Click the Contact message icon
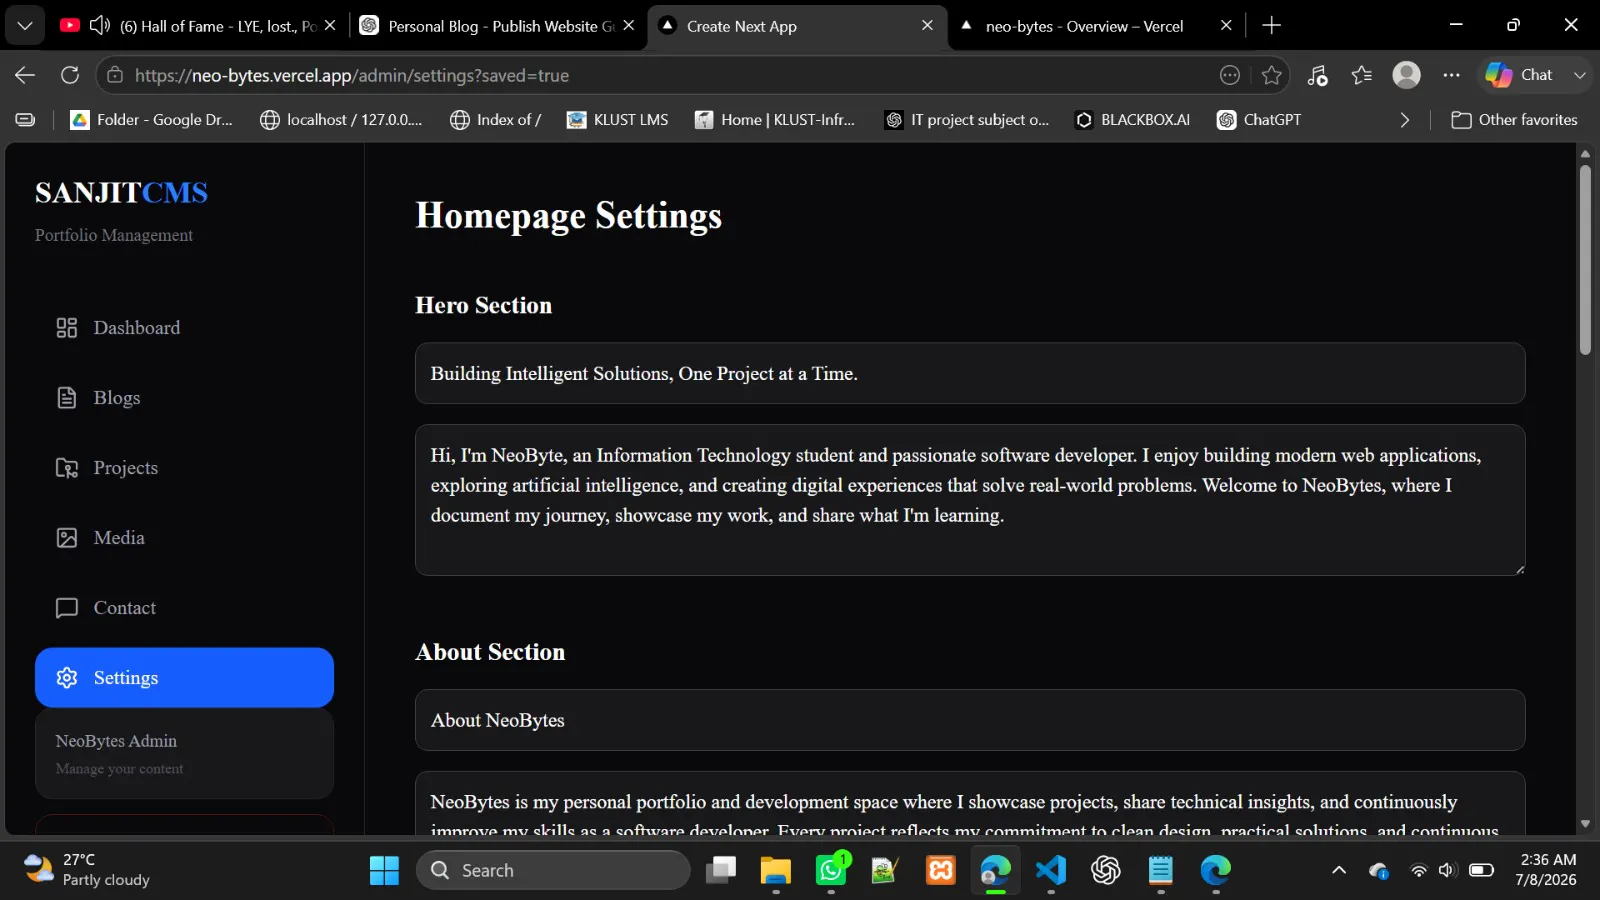 point(67,608)
